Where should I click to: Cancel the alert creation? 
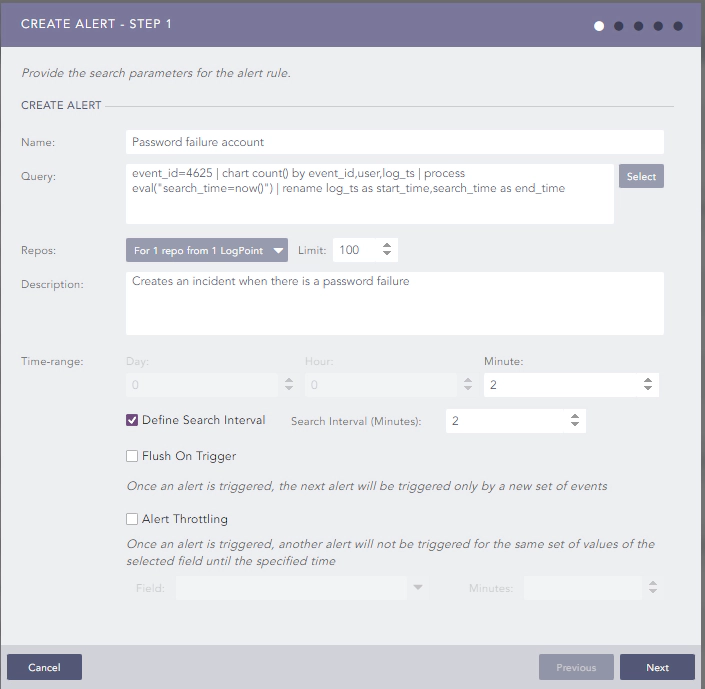click(44, 667)
